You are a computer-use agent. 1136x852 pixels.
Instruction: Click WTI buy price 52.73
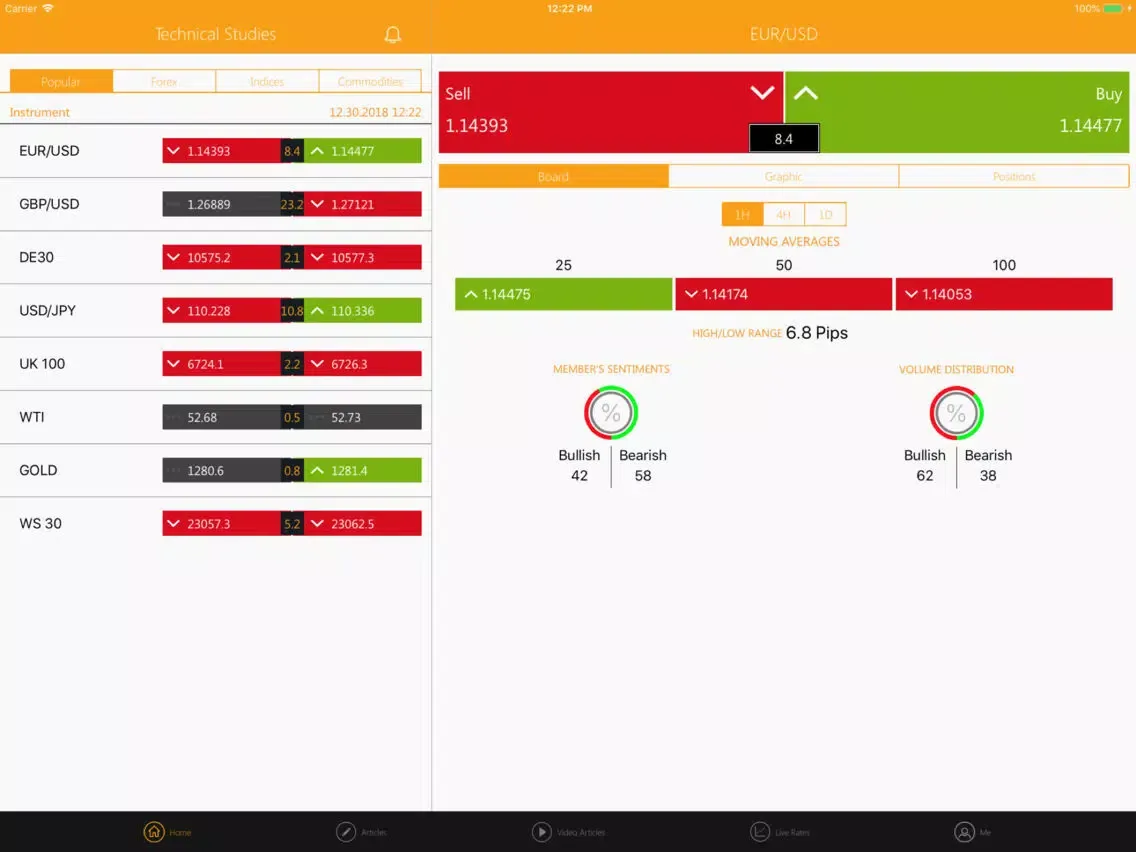tap(362, 417)
